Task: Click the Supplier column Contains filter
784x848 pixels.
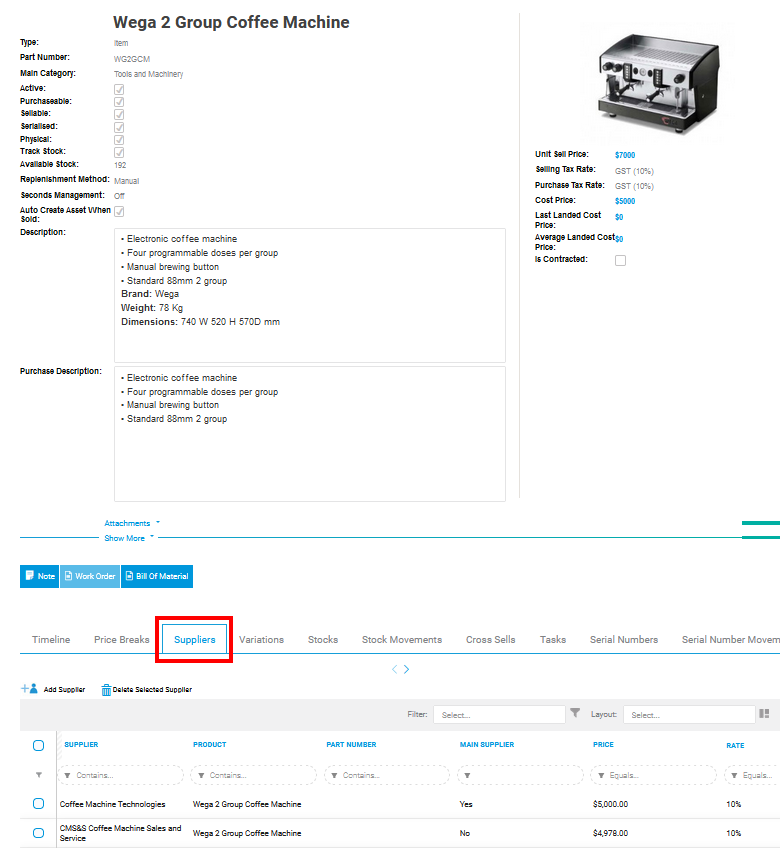Action: tap(121, 775)
